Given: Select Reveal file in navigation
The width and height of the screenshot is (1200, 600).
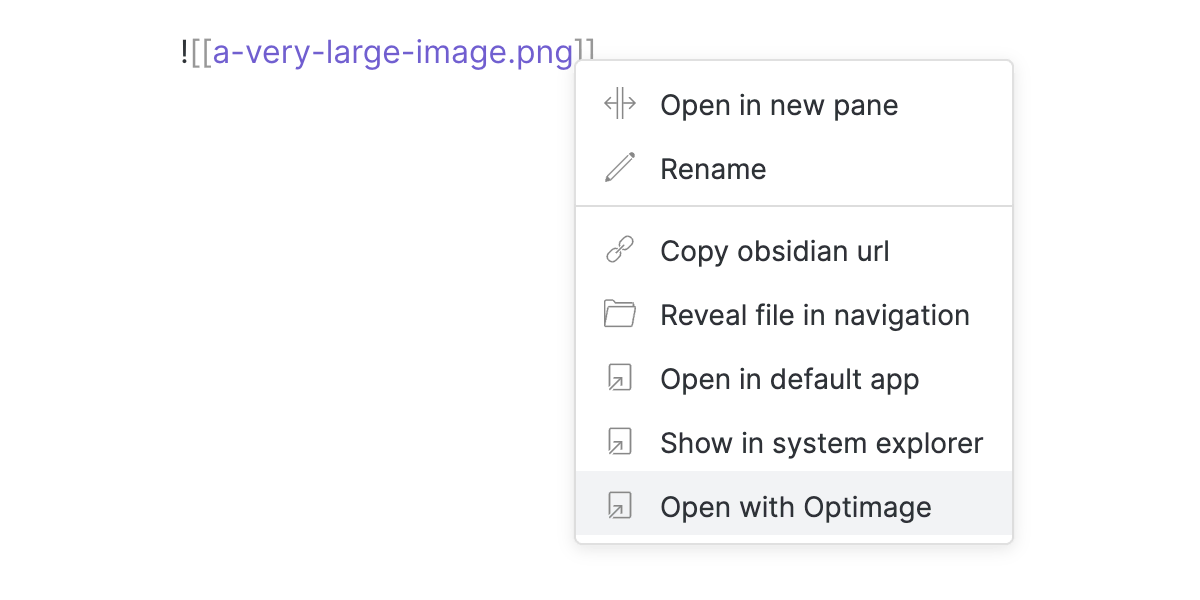Looking at the screenshot, I should (x=814, y=313).
